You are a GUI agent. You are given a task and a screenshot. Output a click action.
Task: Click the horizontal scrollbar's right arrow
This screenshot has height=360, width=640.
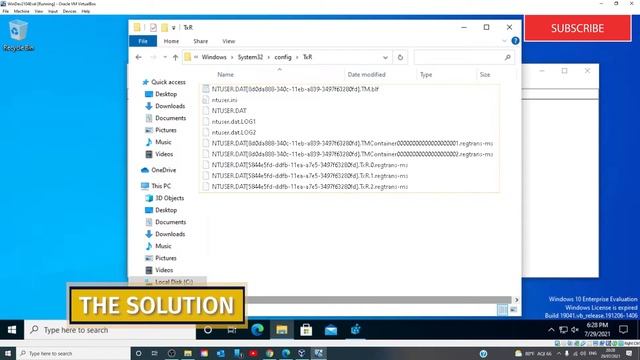click(516, 300)
